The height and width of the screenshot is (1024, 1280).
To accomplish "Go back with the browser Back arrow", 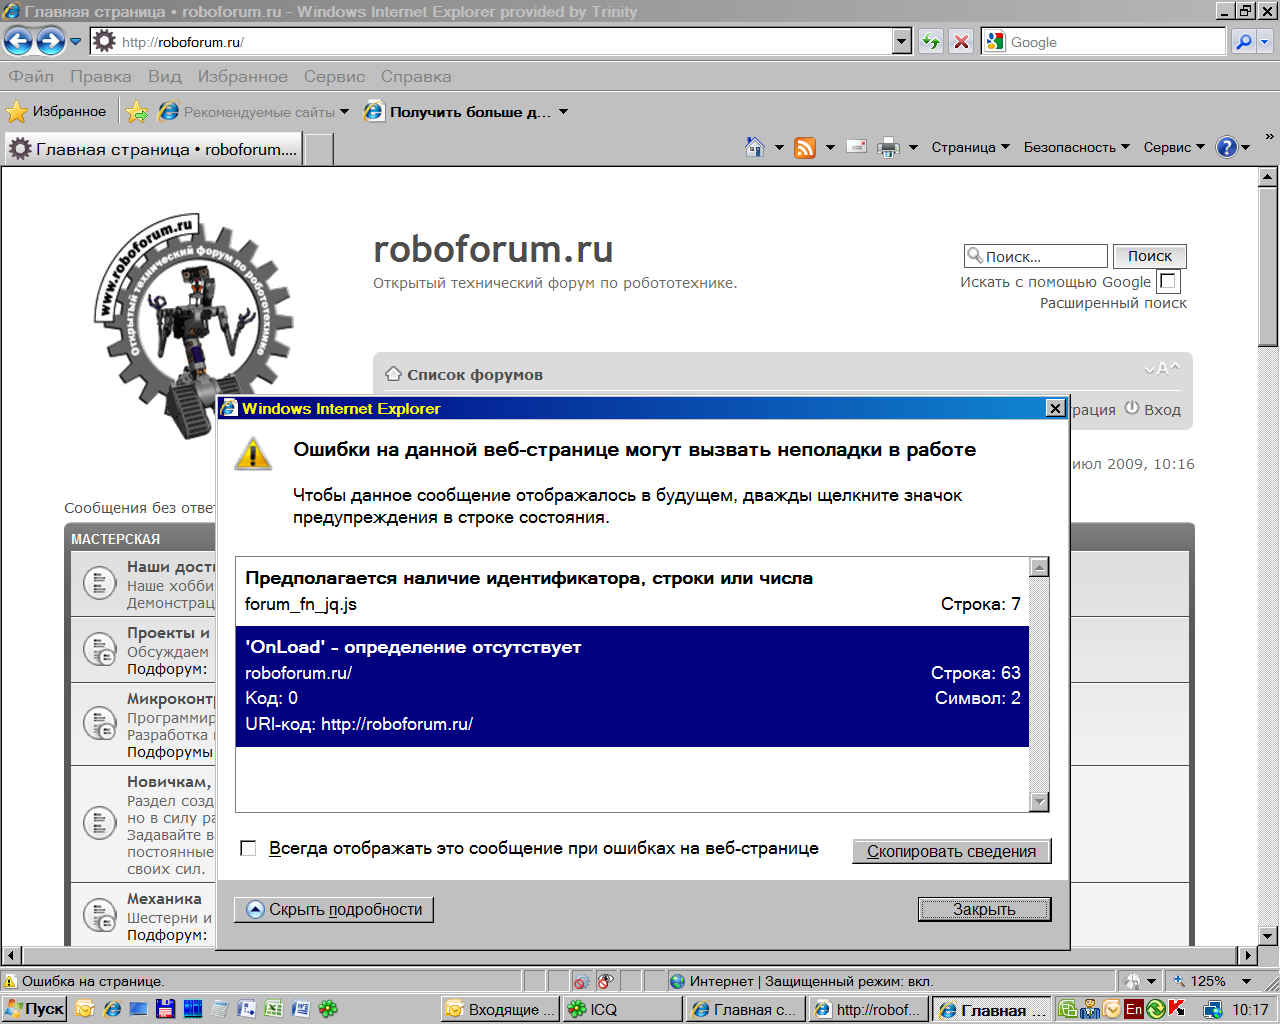I will tap(18, 42).
